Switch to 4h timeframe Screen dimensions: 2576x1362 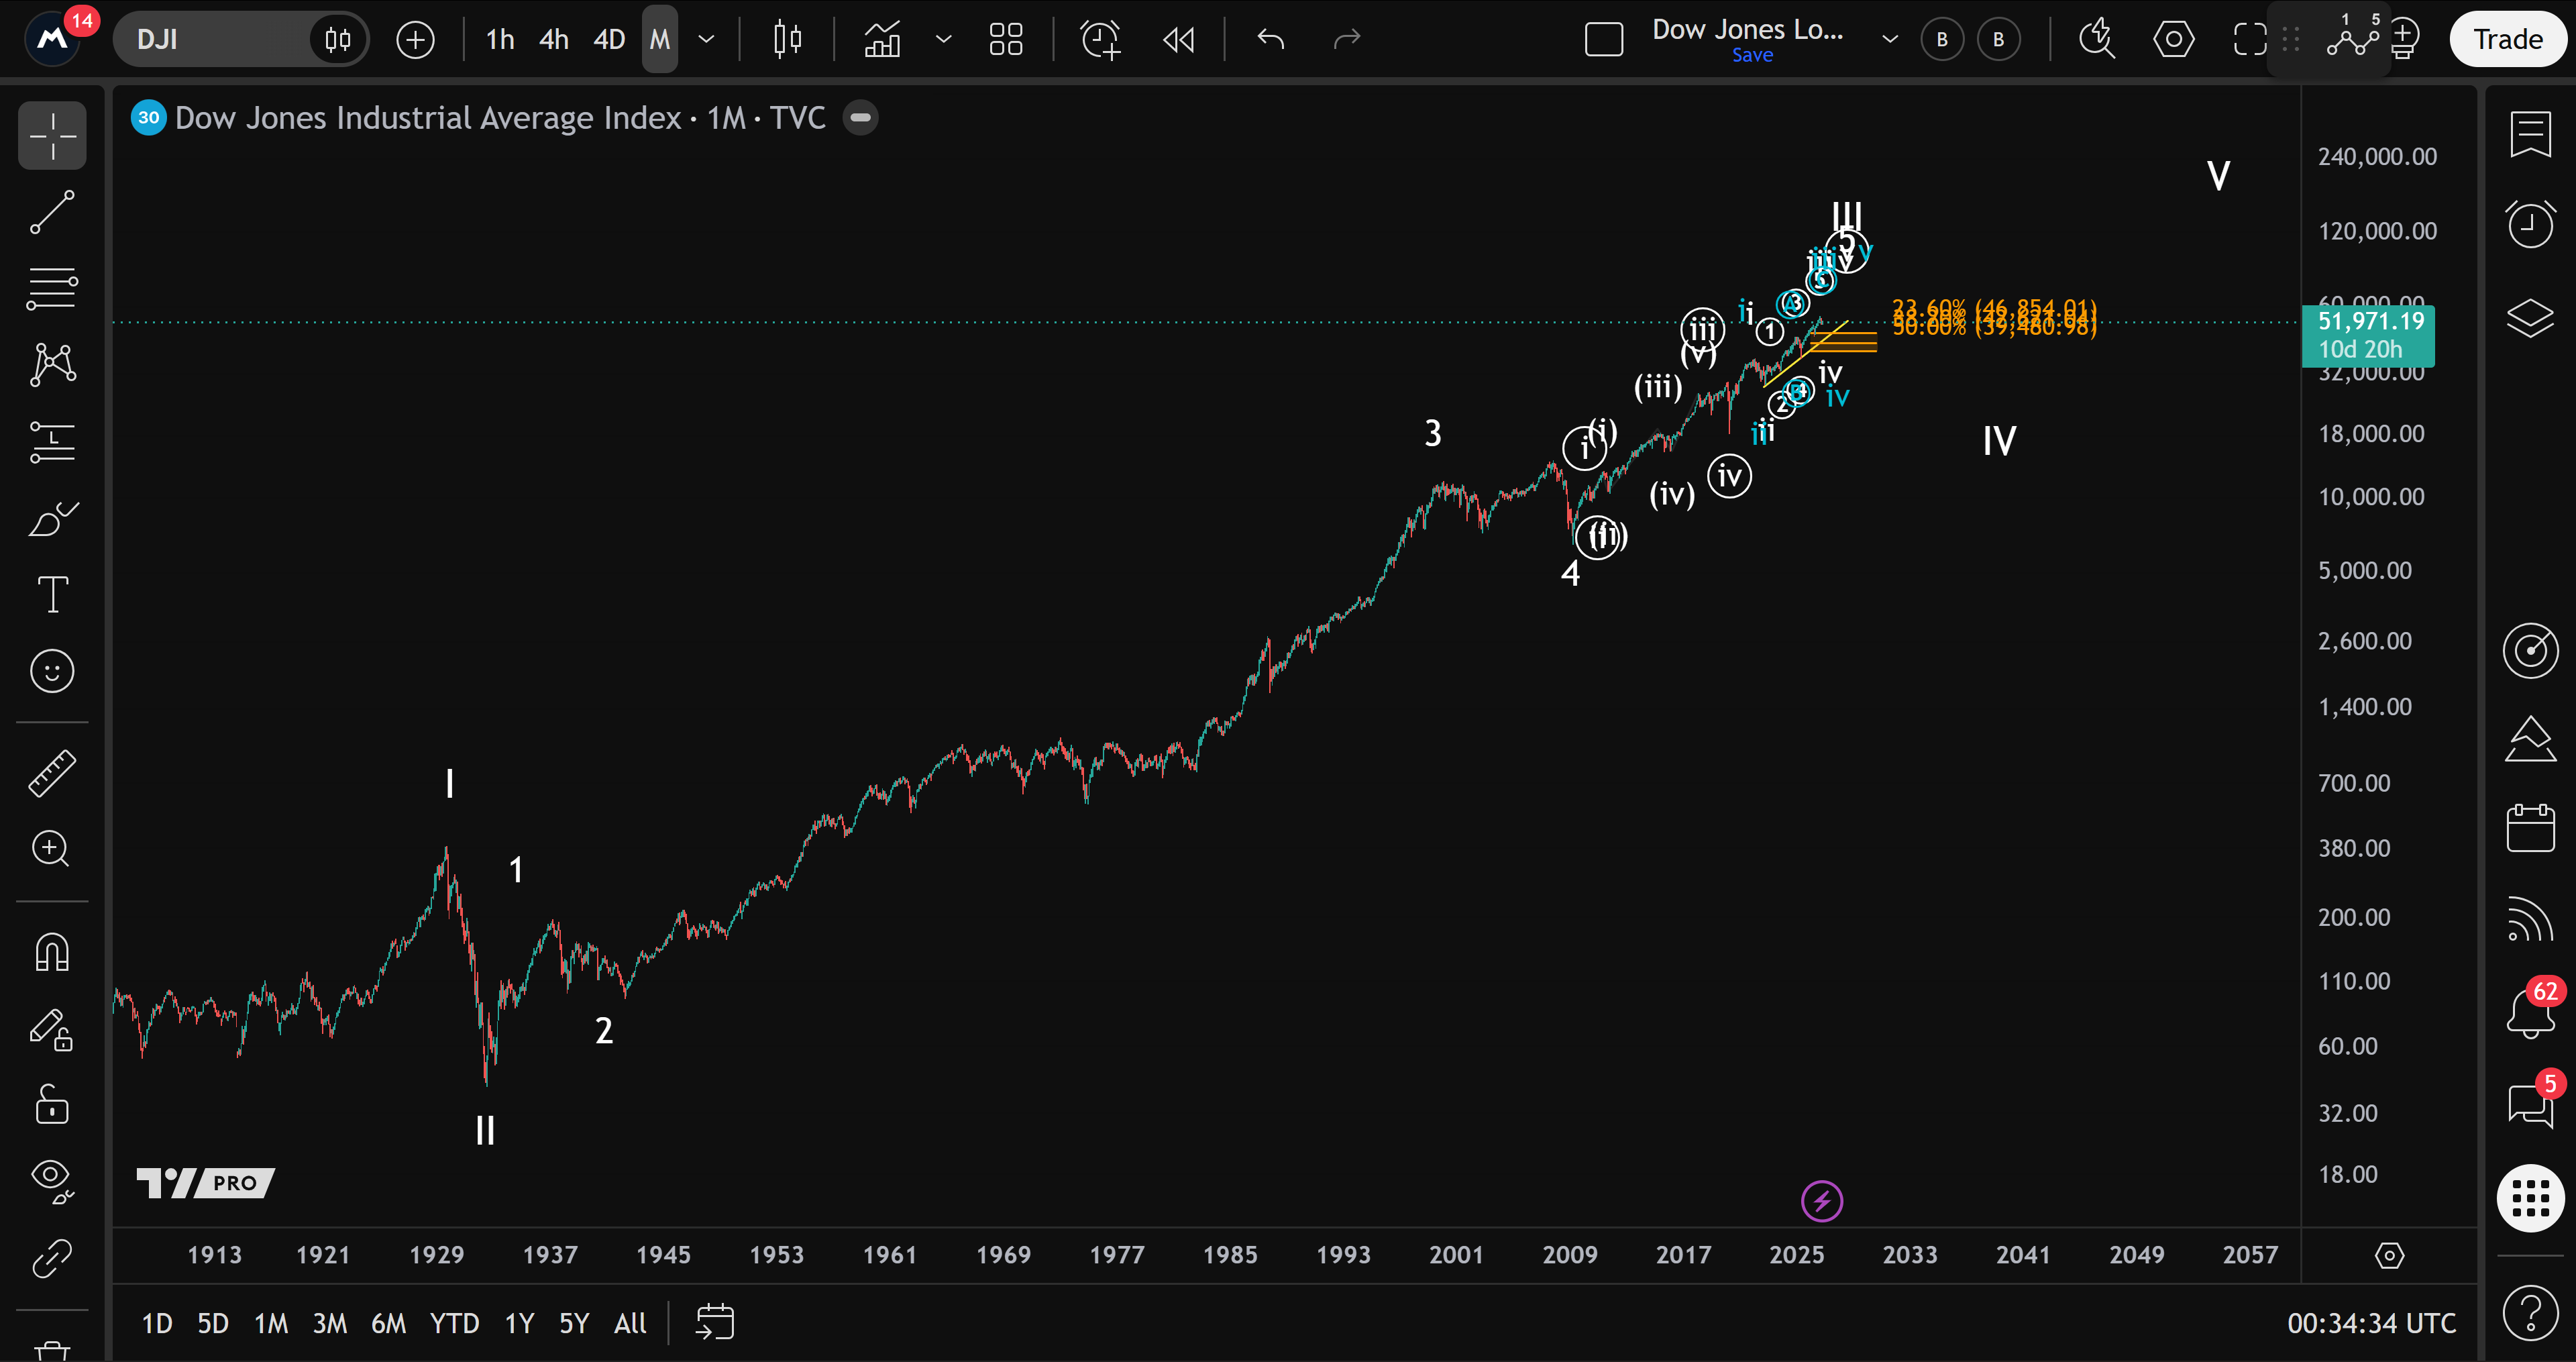pyautogui.click(x=554, y=40)
